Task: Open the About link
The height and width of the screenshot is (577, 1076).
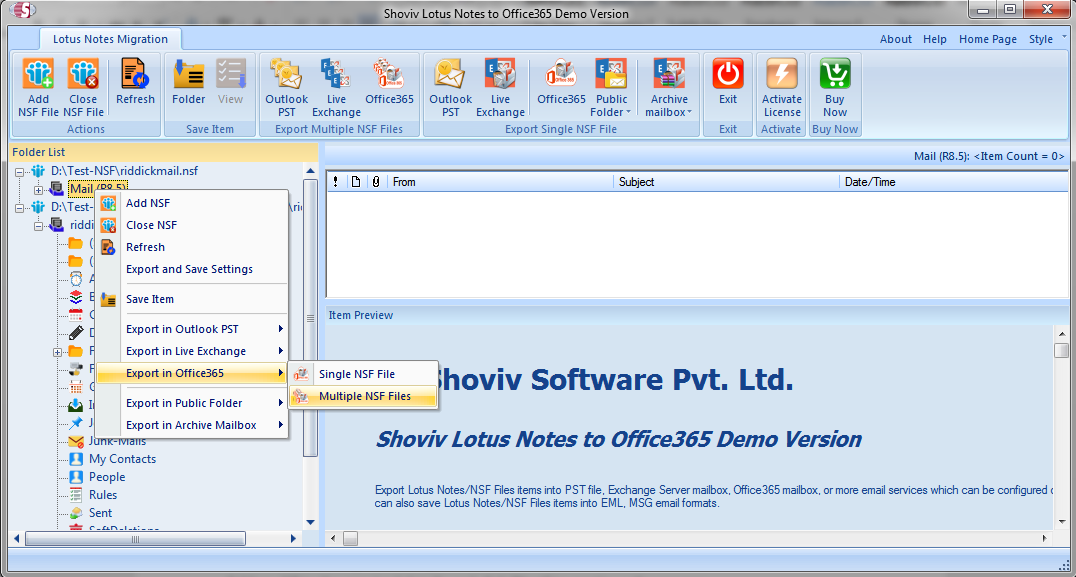Action: coord(896,39)
